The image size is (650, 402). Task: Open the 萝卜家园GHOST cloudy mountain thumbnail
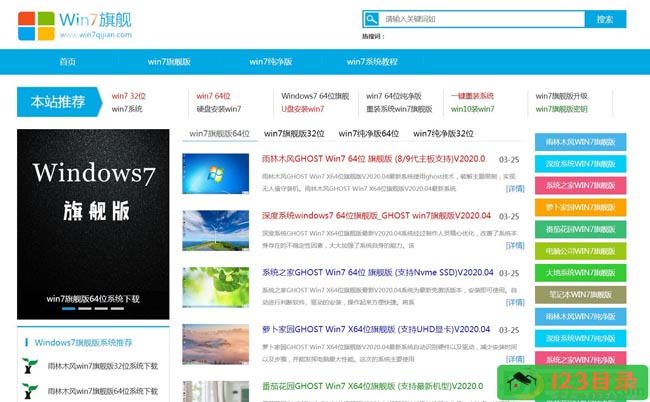pos(216,344)
